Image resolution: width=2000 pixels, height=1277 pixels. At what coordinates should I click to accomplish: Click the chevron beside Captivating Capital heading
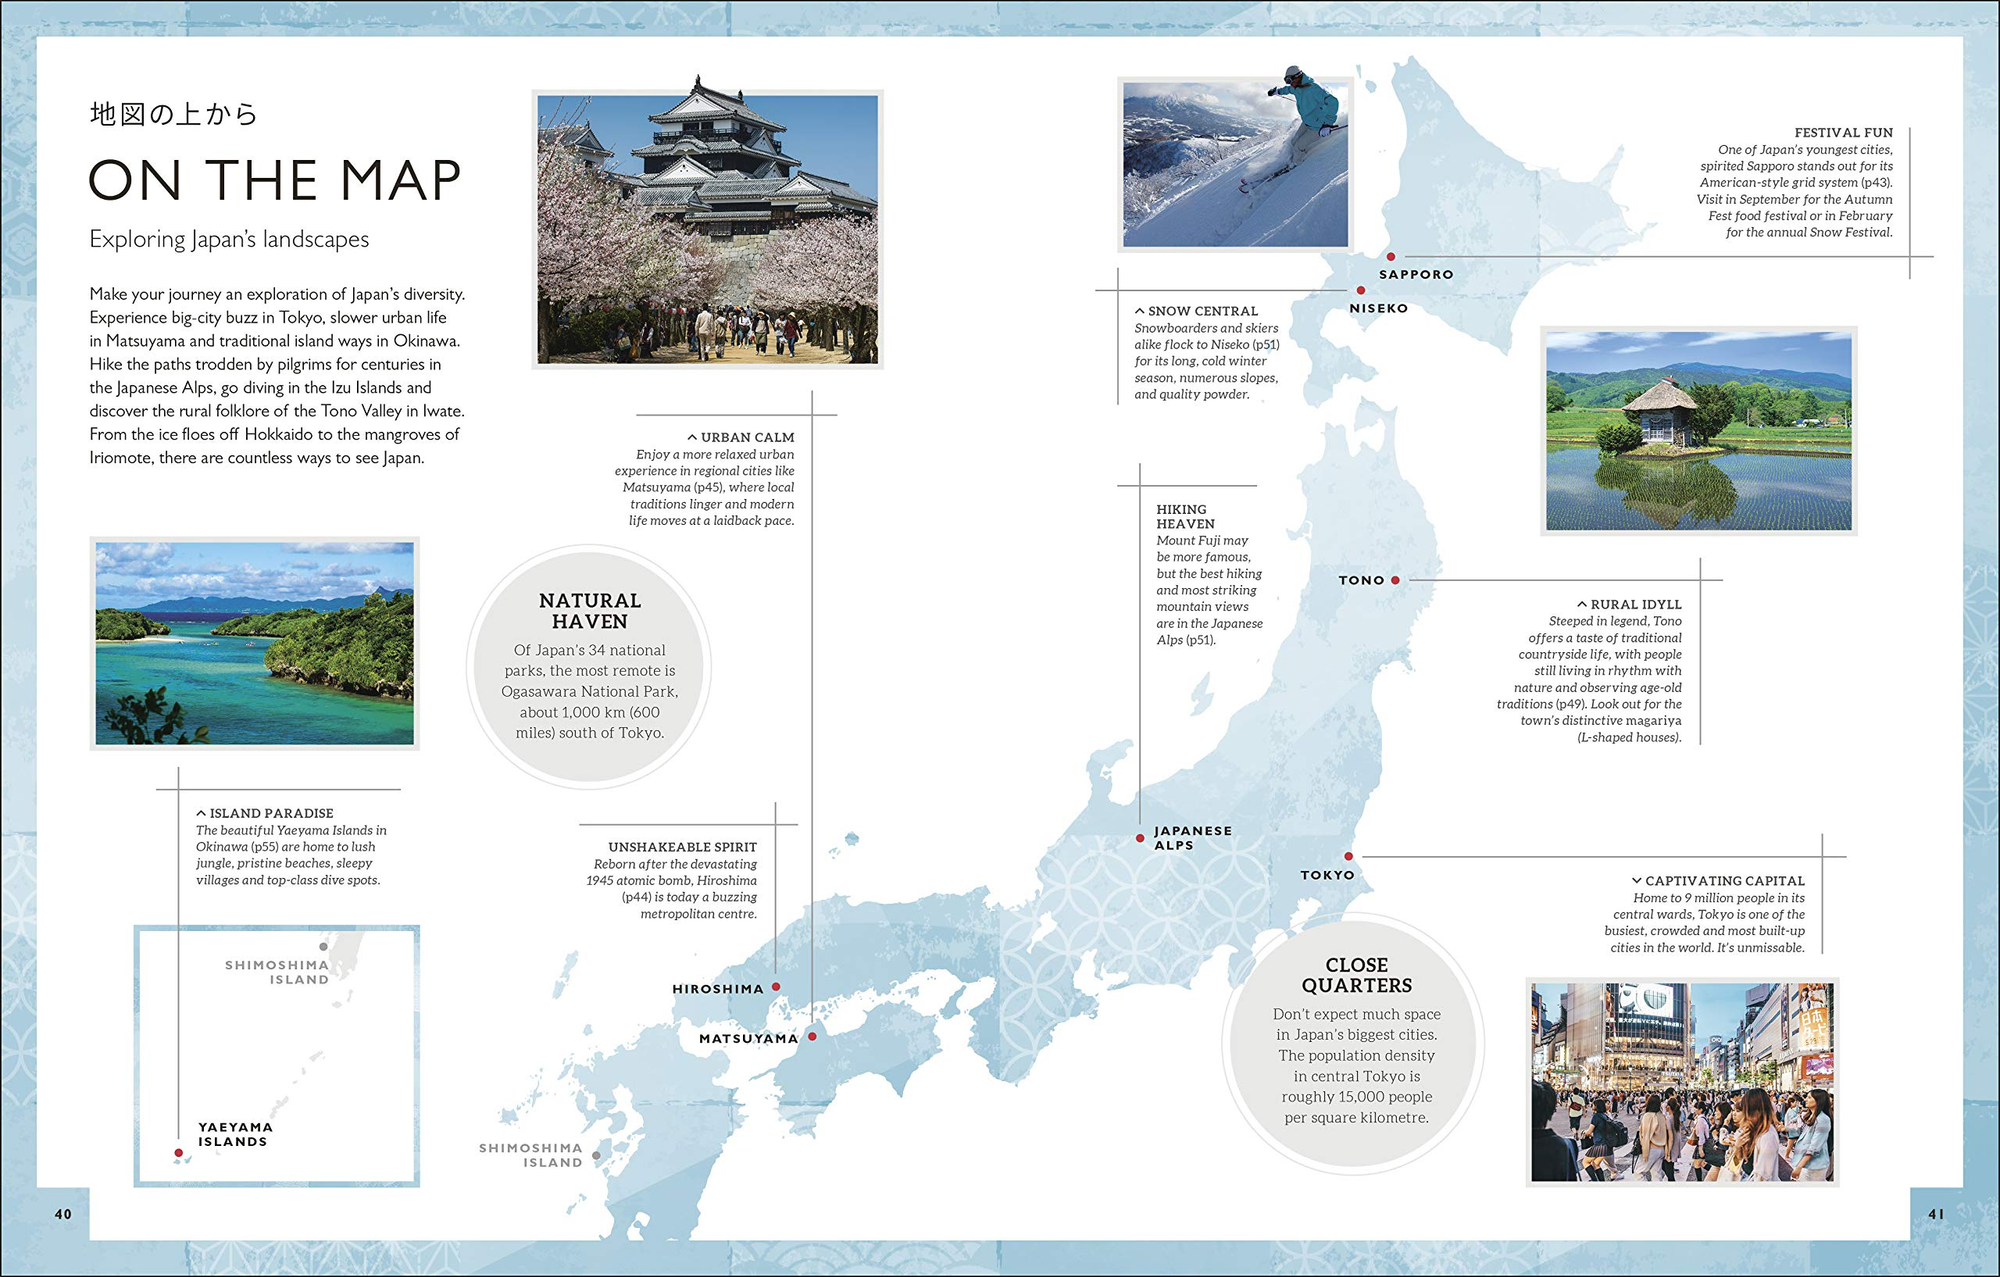pos(1636,881)
